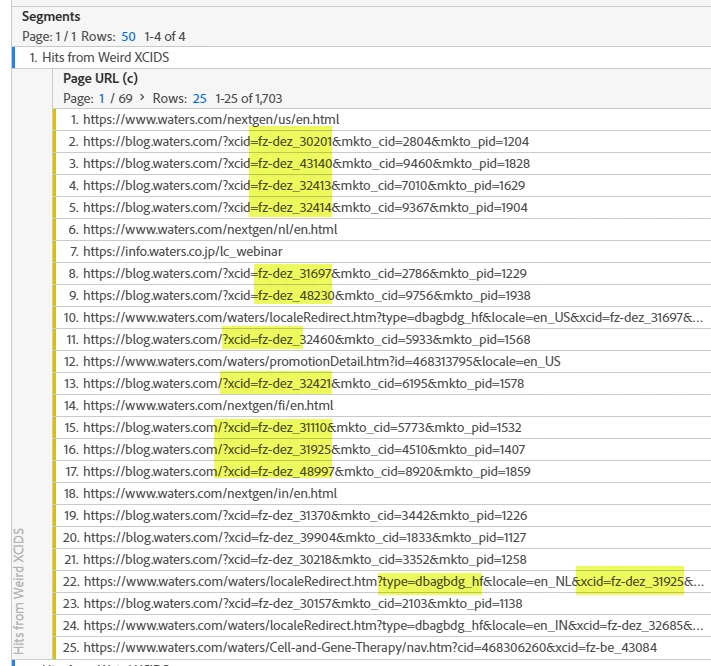Go to next page of Page URL results
Screen dimensions: 711x666
[142, 98]
